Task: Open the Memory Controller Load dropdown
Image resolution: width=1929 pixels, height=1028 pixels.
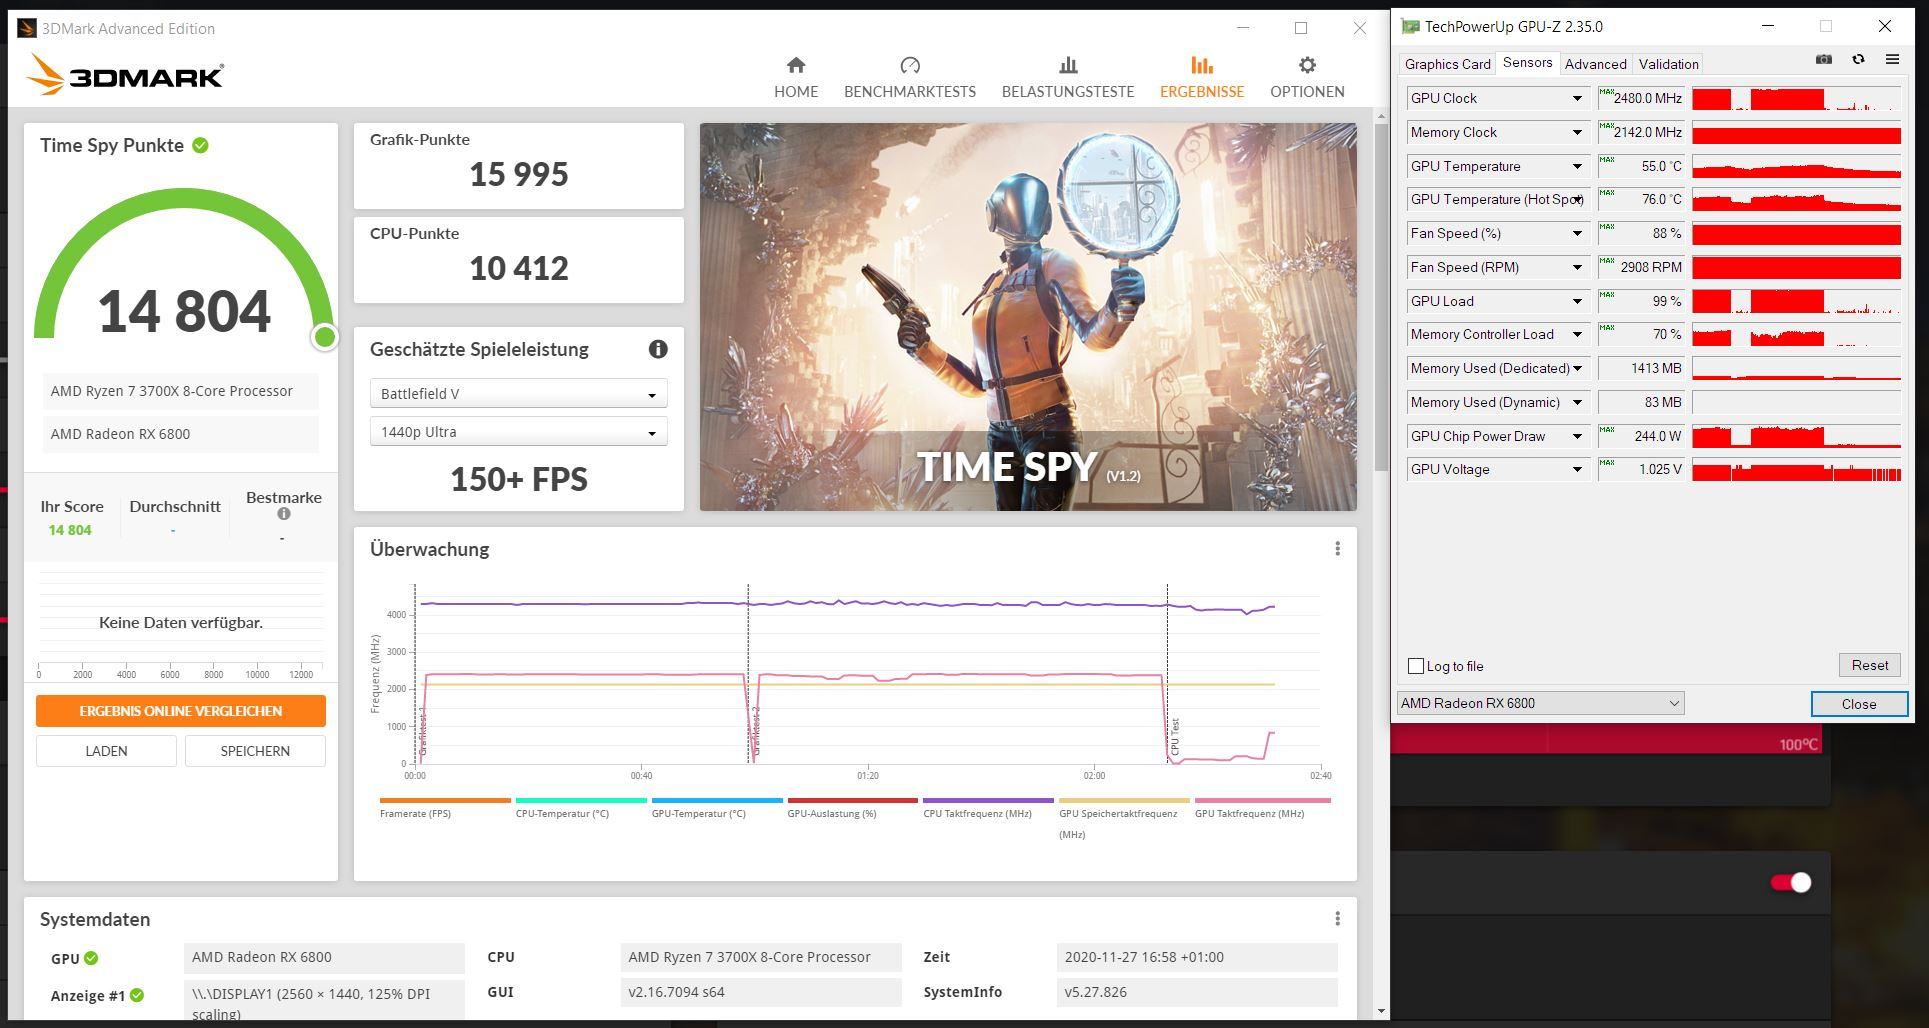Action: point(1577,334)
